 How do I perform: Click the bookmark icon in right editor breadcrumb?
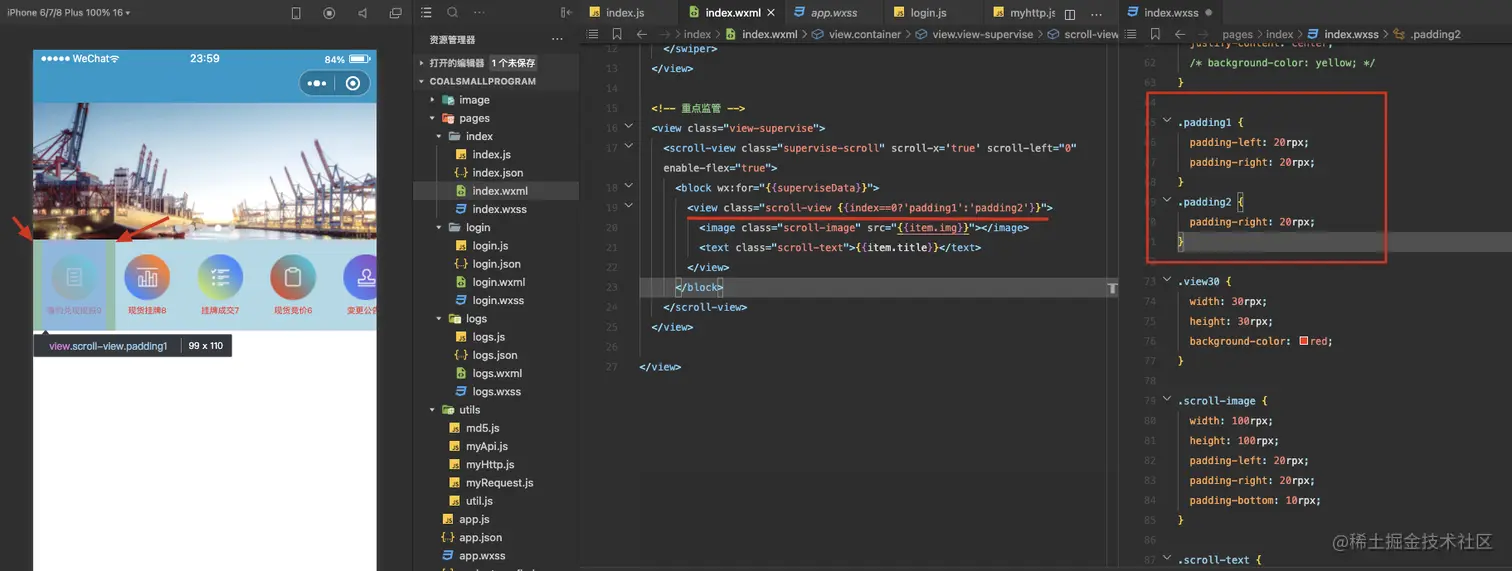pyautogui.click(x=1157, y=34)
